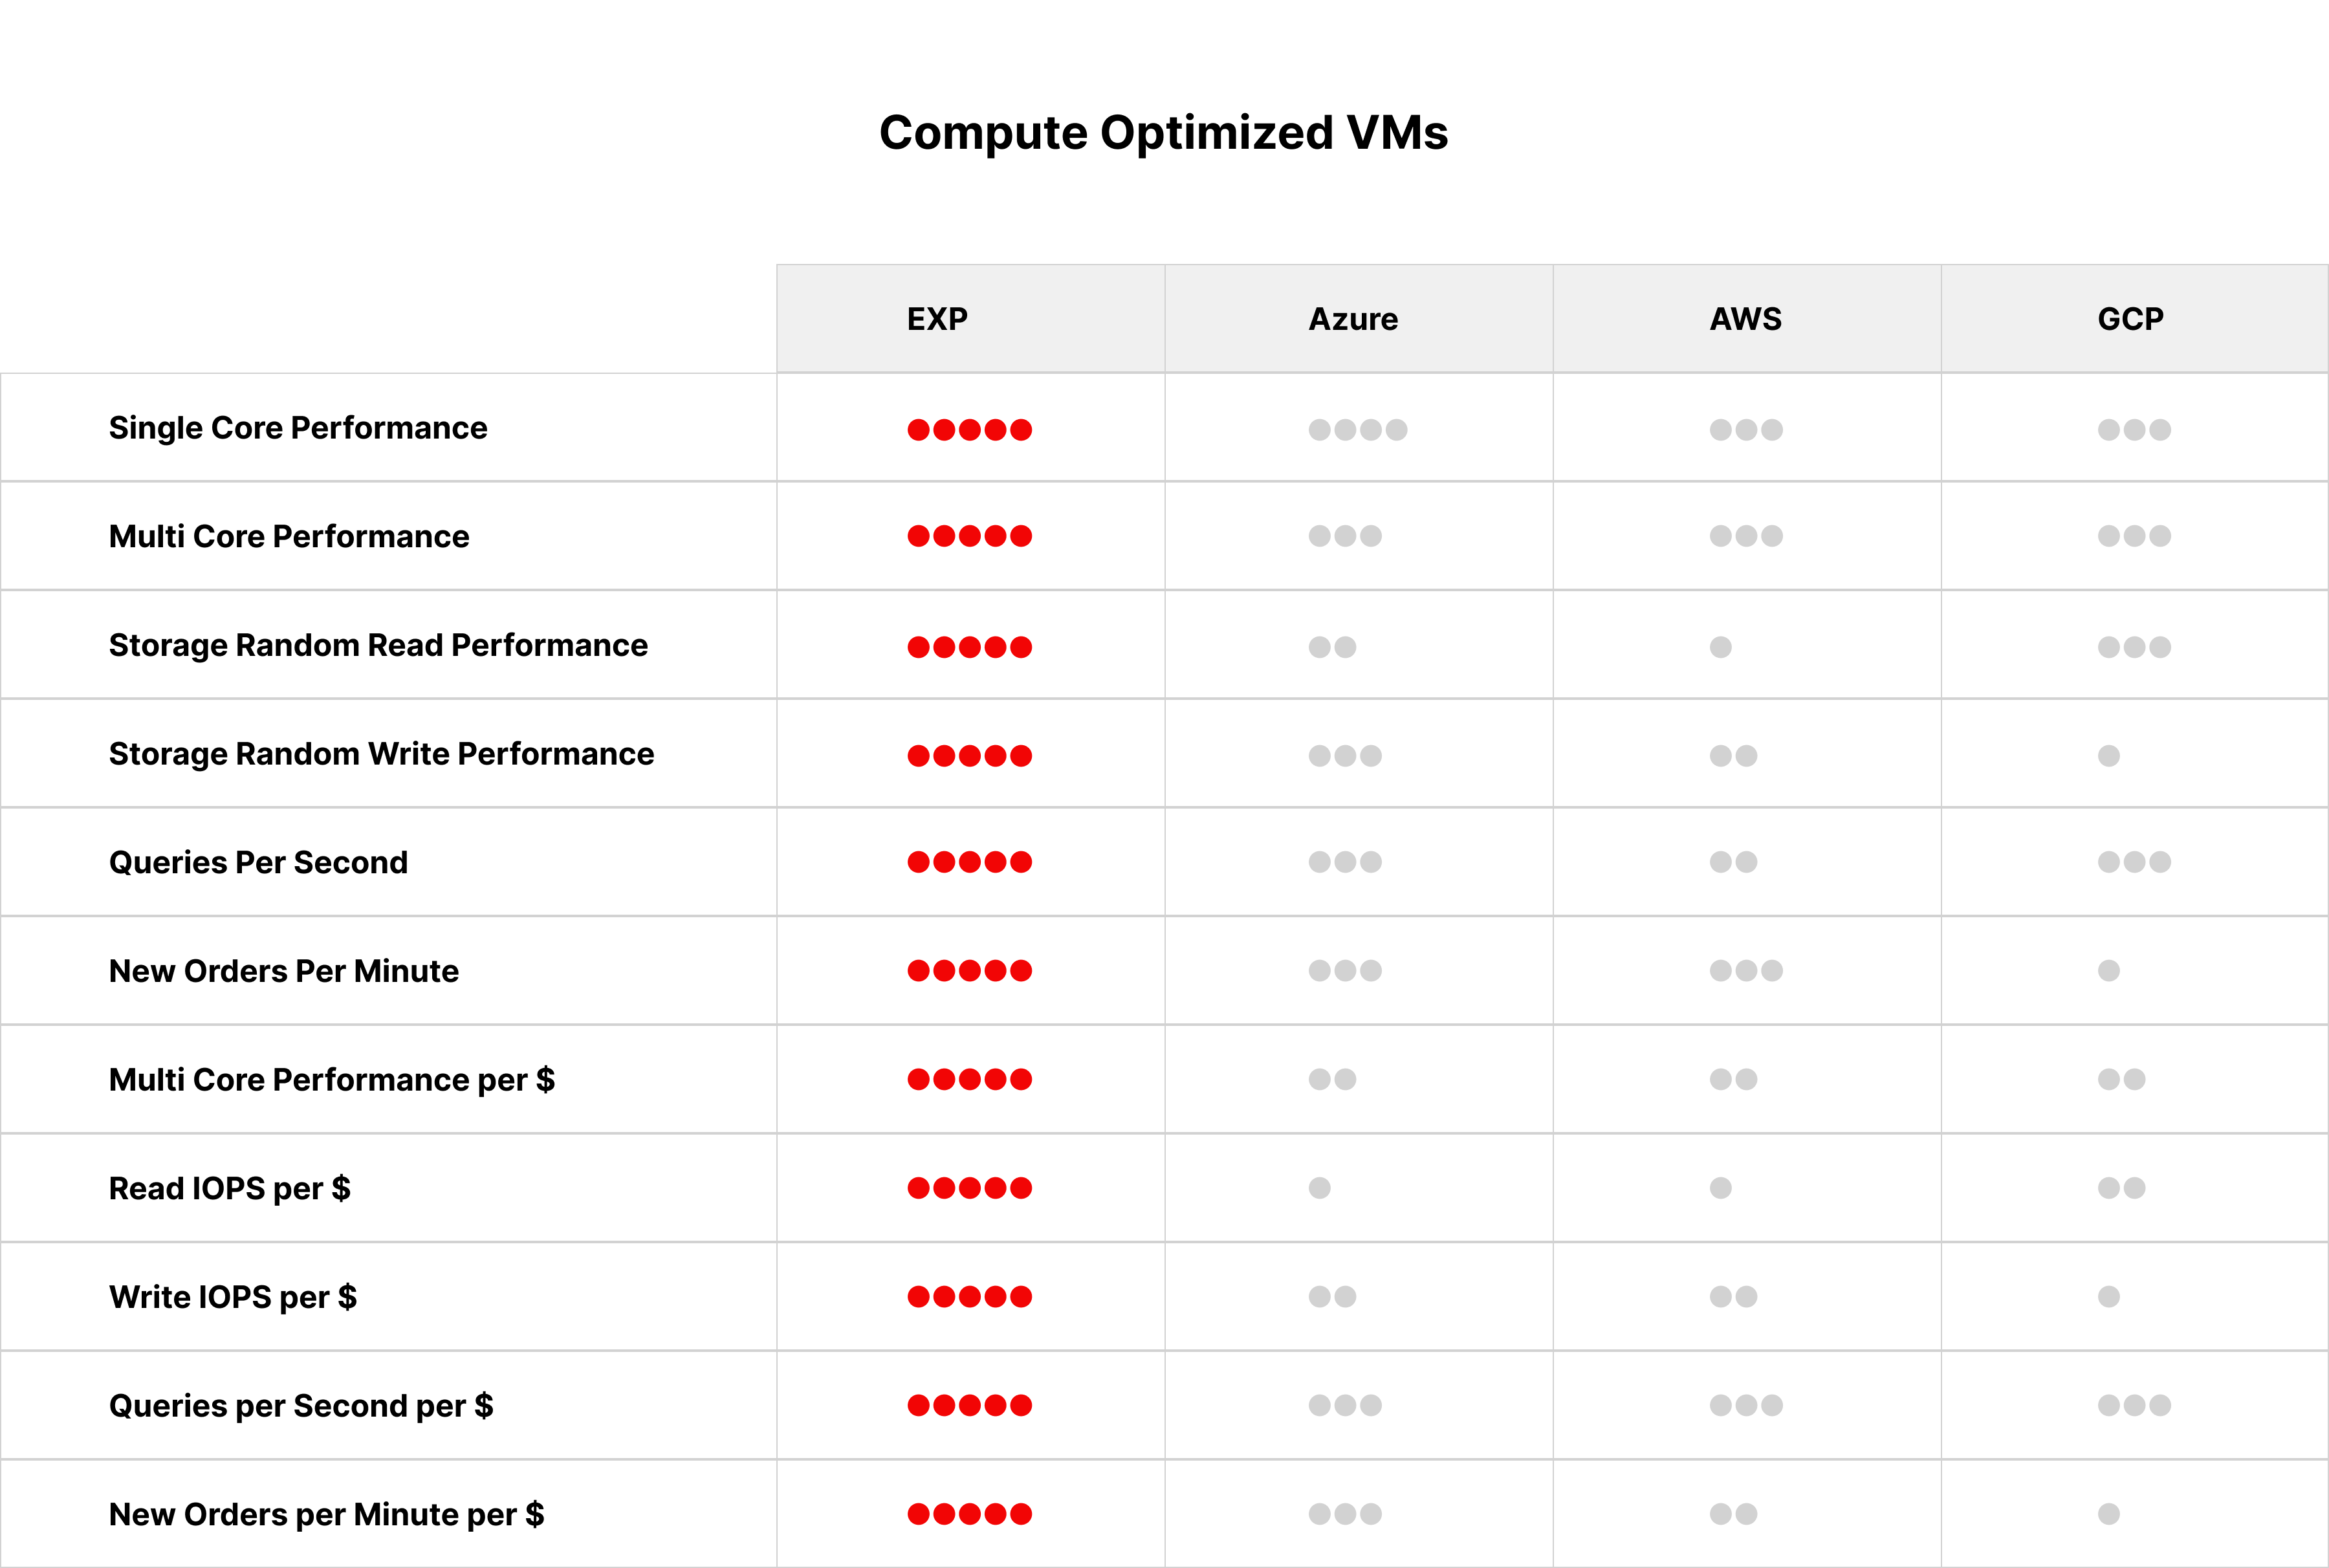
Task: Click the EXP column header
Action: [937, 319]
